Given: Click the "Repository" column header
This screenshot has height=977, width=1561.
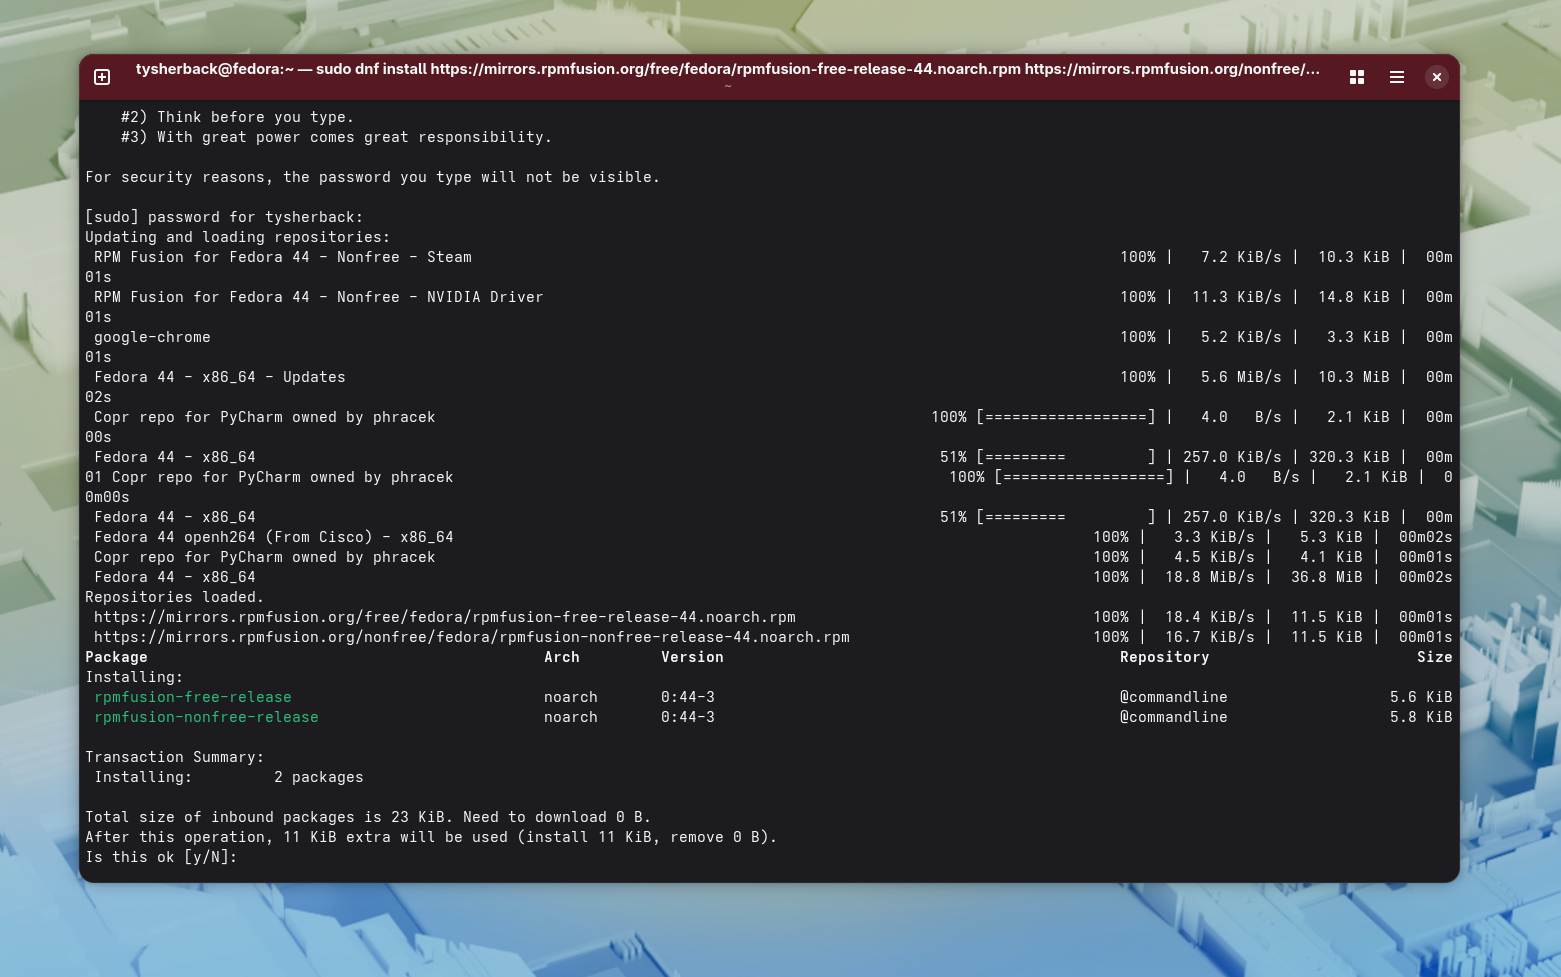Looking at the screenshot, I should point(1165,657).
